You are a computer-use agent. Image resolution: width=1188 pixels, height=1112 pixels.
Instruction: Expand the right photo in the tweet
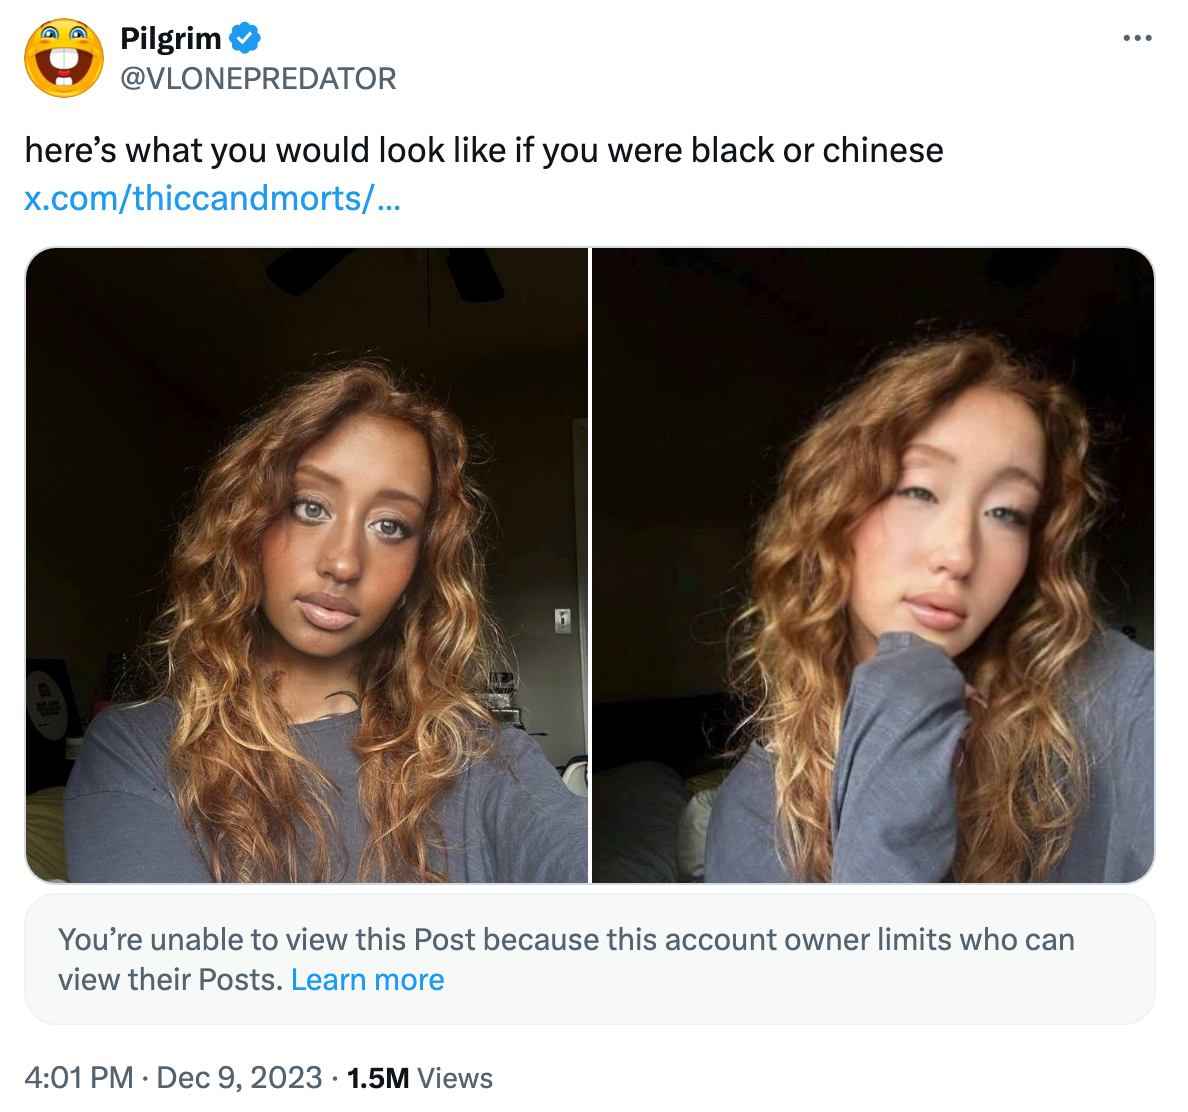click(873, 565)
